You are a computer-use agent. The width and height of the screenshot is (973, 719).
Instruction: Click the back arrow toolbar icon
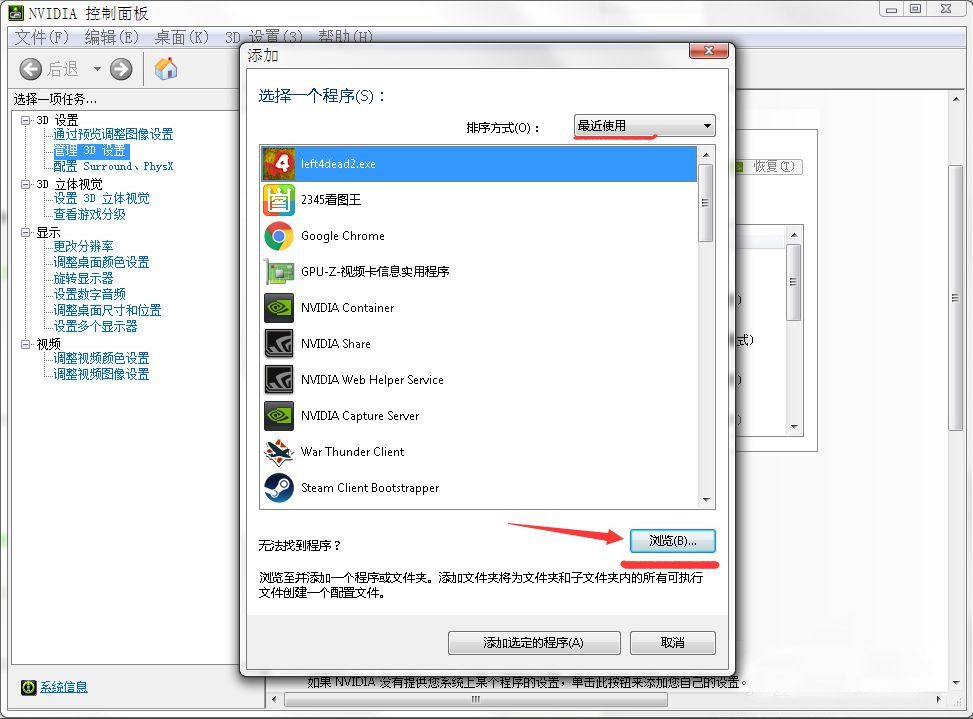pyautogui.click(x=30, y=69)
